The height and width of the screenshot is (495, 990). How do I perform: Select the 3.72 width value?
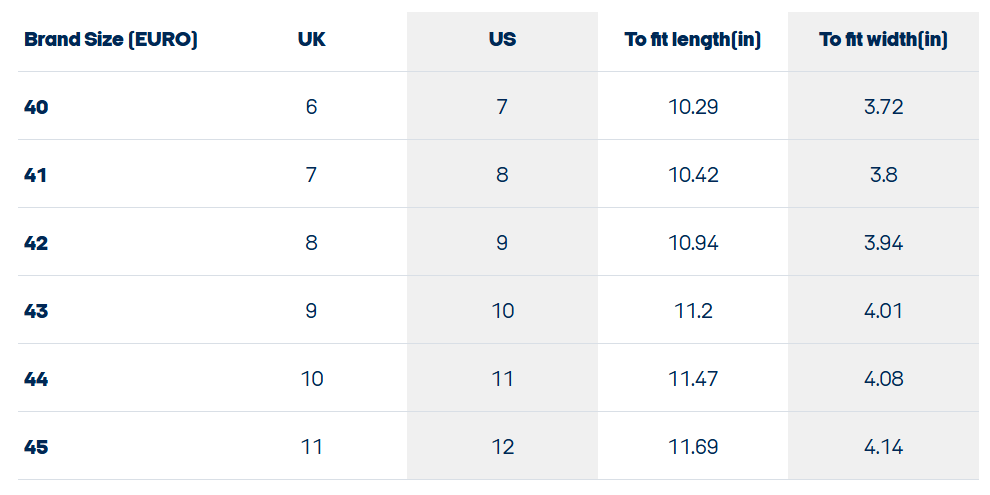point(883,107)
